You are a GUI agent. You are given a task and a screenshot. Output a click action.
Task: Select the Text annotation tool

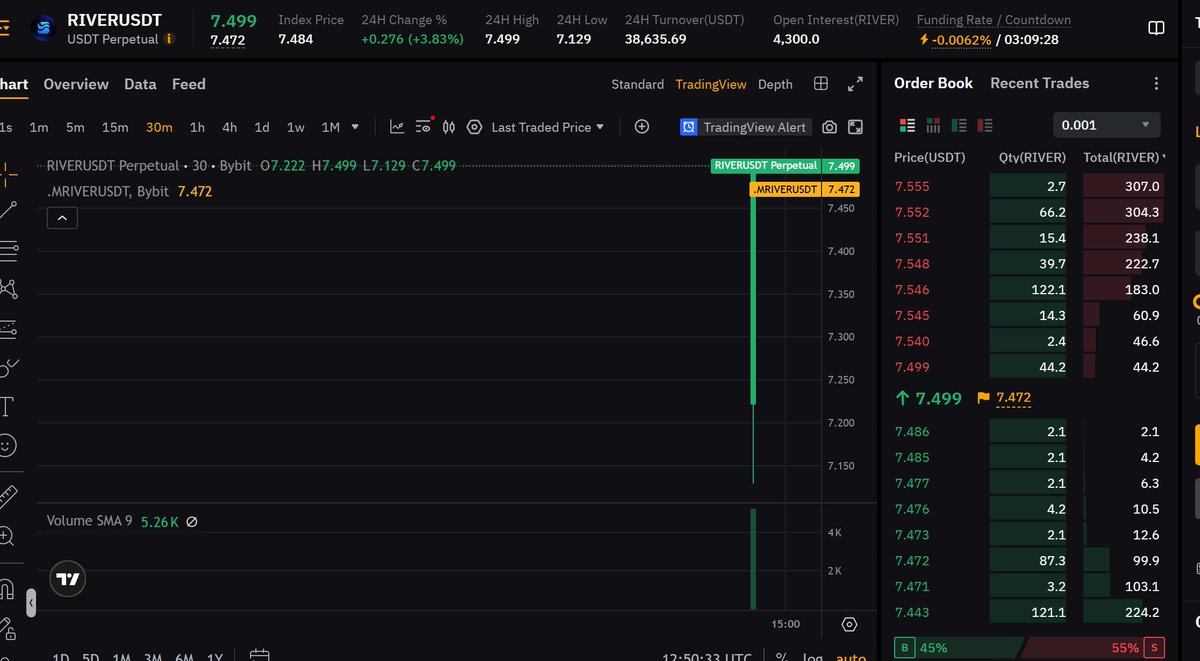click(x=8, y=406)
